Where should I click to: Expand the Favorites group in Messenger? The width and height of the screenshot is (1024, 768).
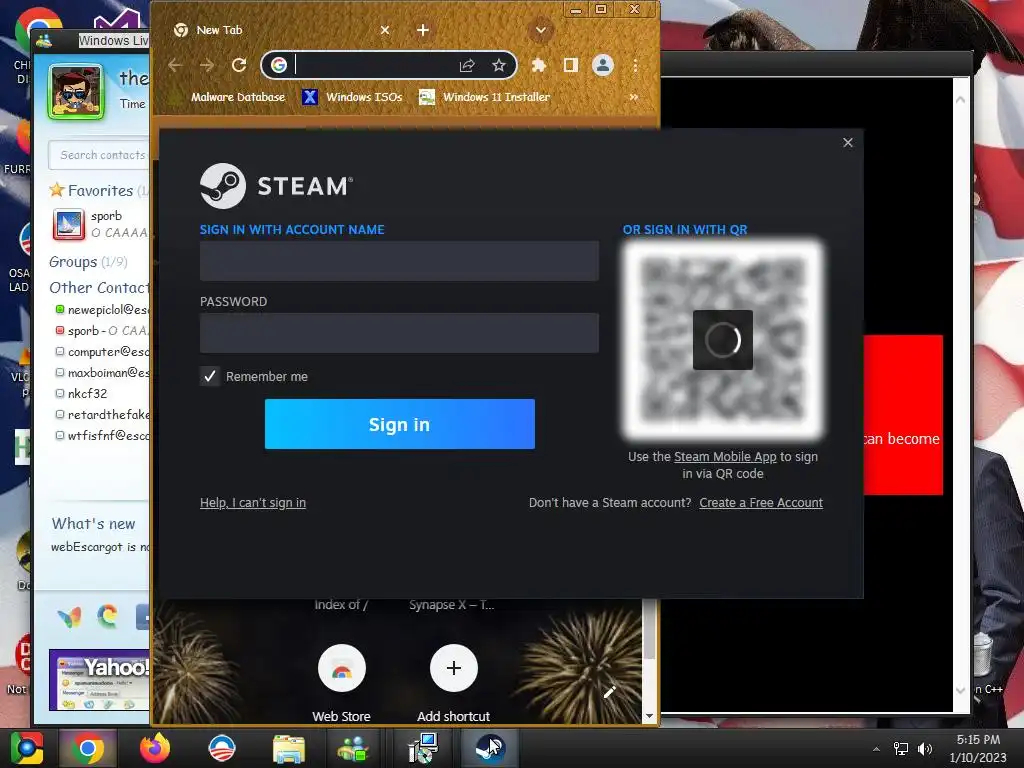98,191
